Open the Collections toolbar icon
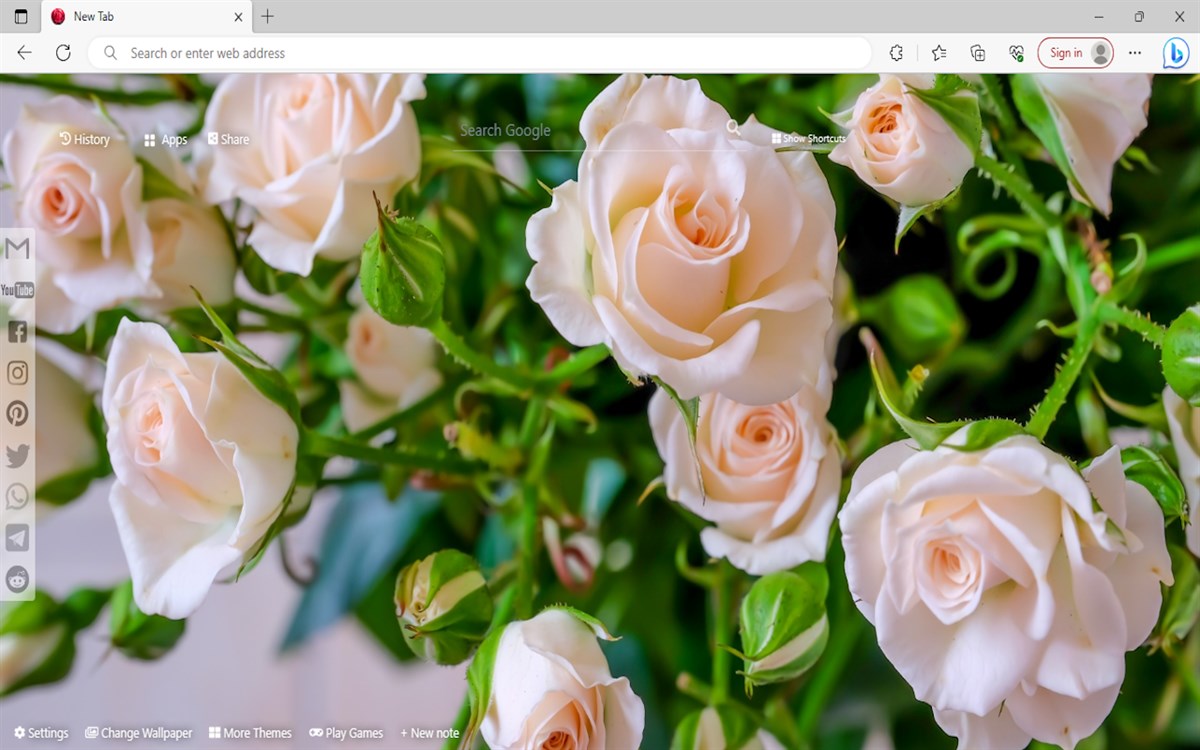This screenshot has height=750, width=1200. [x=978, y=53]
